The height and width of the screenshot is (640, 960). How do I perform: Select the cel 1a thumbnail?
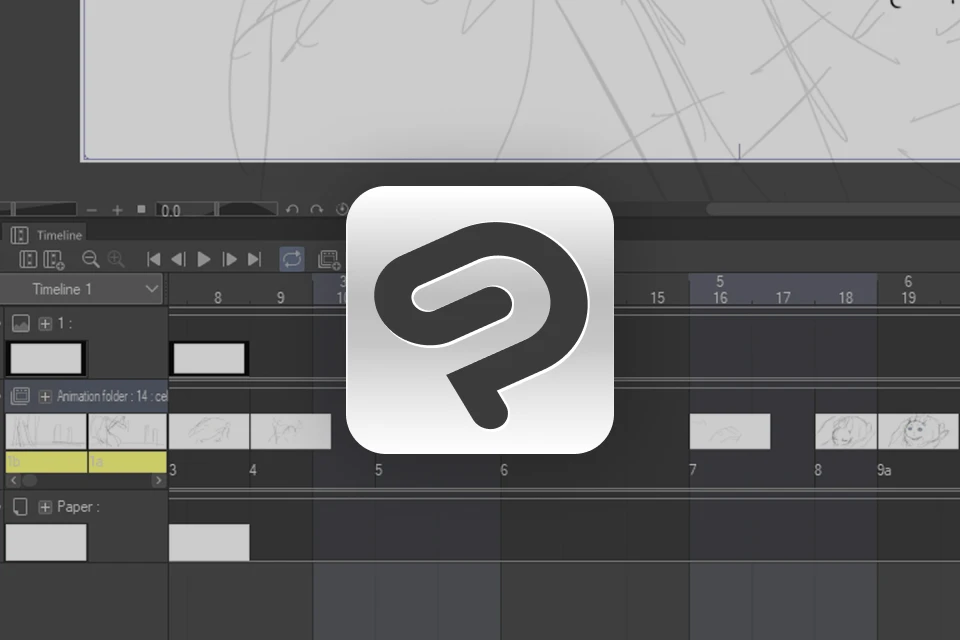coord(127,431)
